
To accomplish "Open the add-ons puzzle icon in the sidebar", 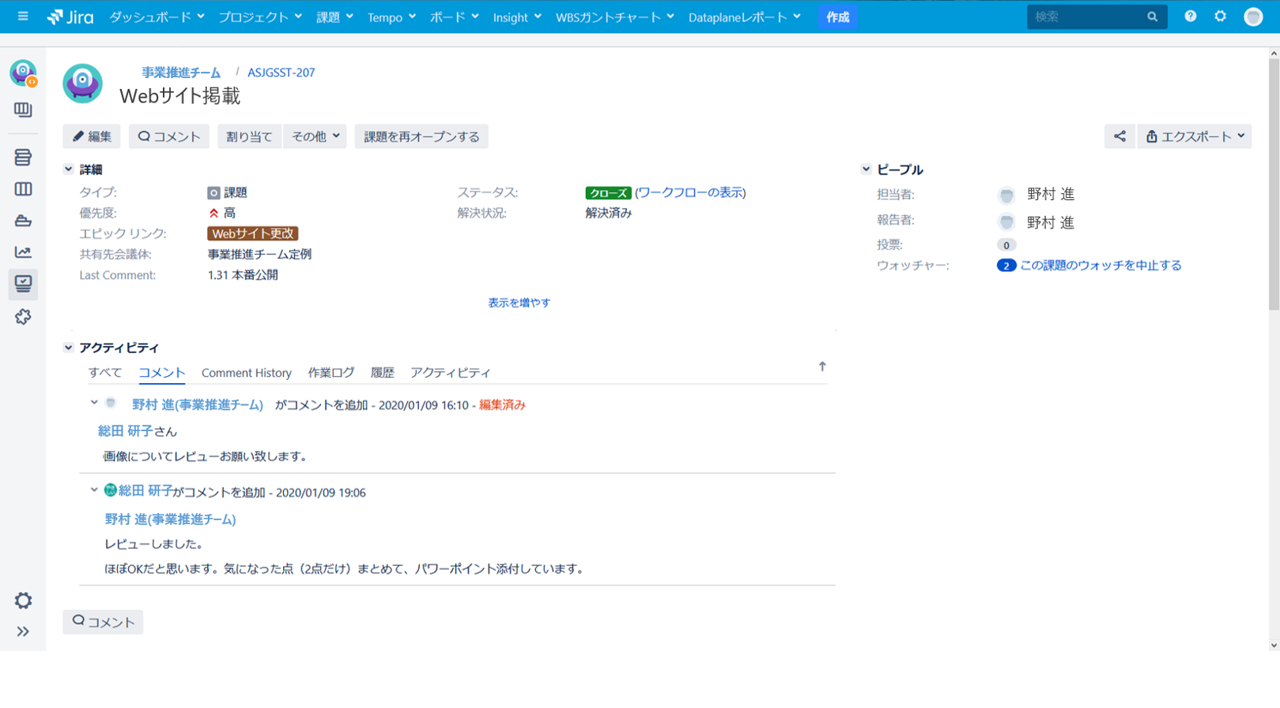I will [23, 317].
